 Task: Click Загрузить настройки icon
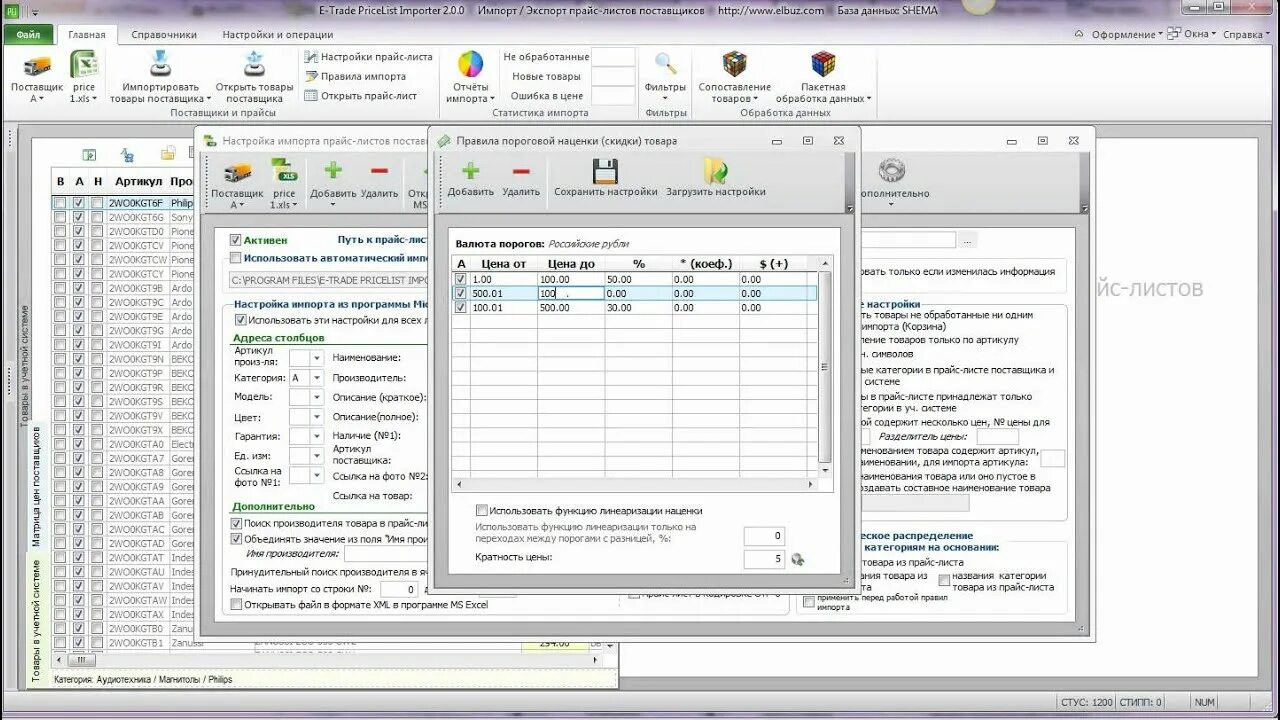coord(715,171)
